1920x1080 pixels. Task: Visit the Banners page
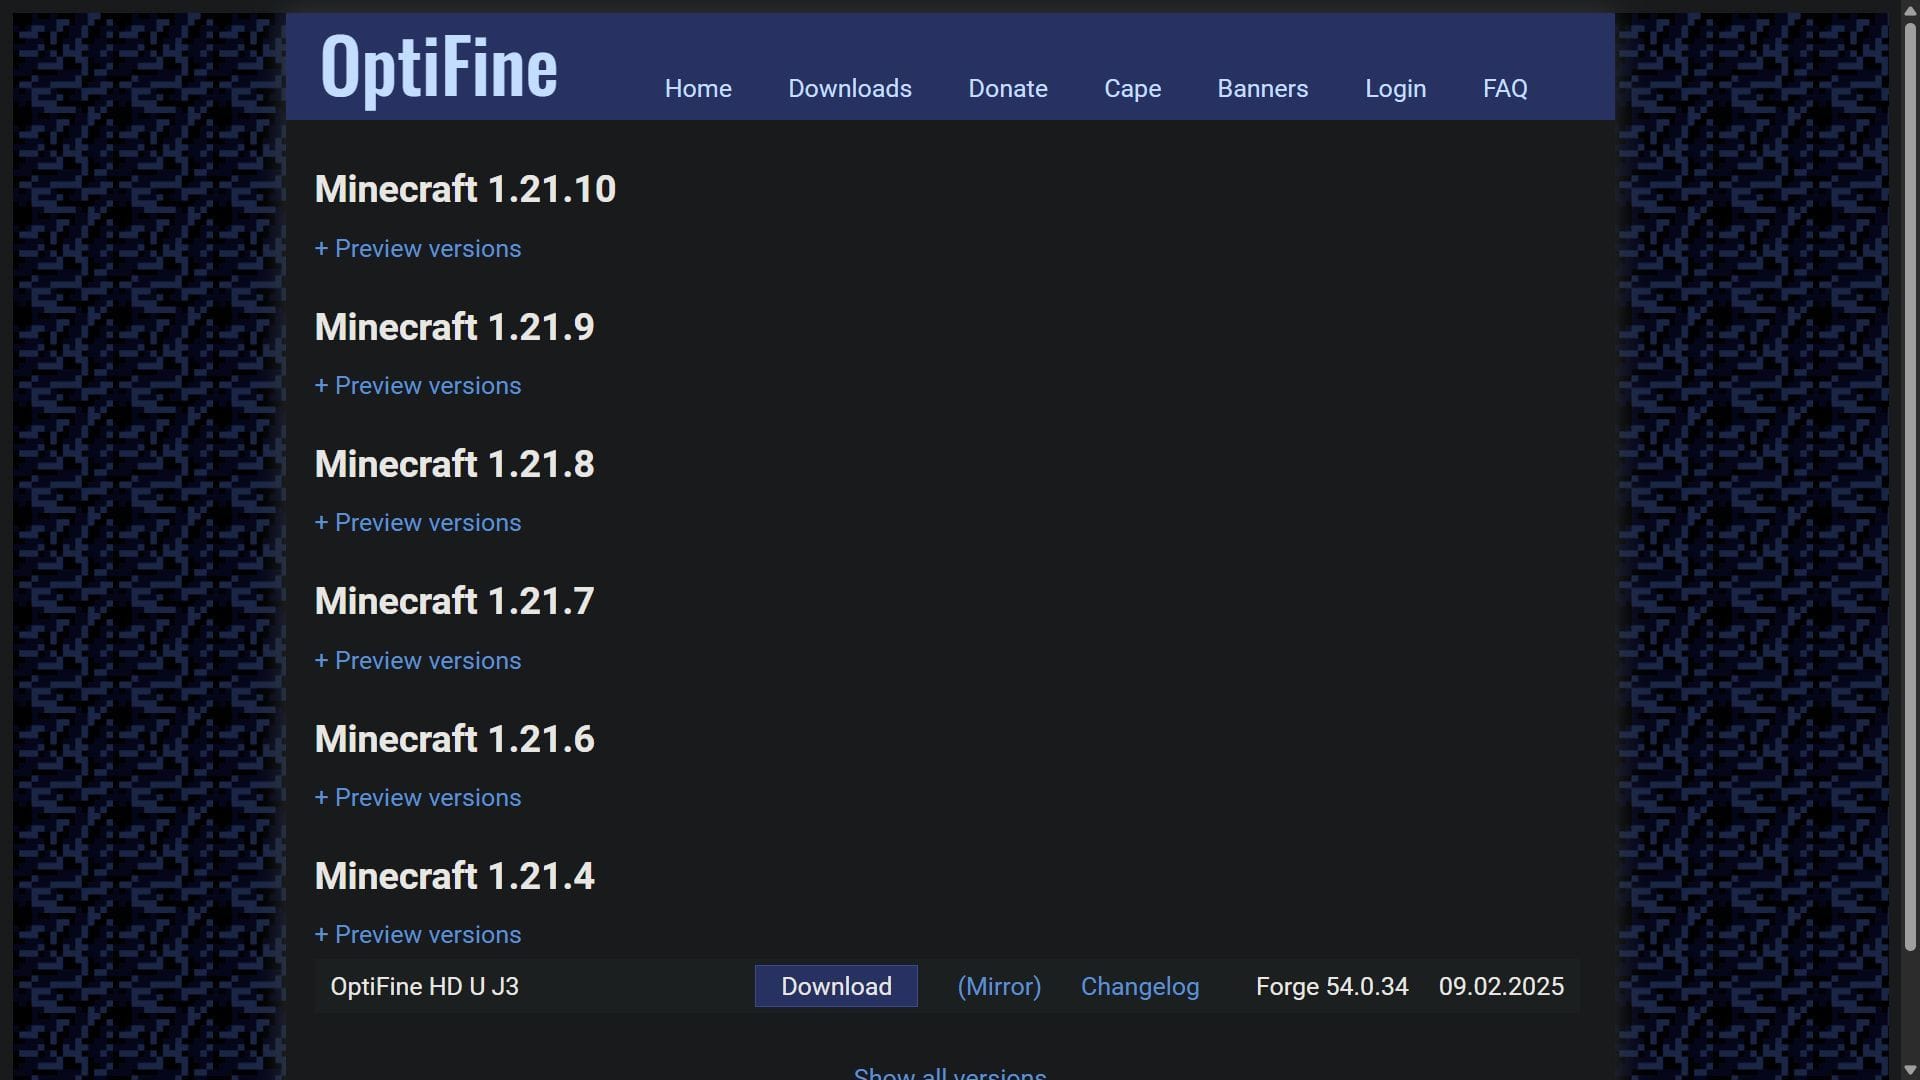1262,89
